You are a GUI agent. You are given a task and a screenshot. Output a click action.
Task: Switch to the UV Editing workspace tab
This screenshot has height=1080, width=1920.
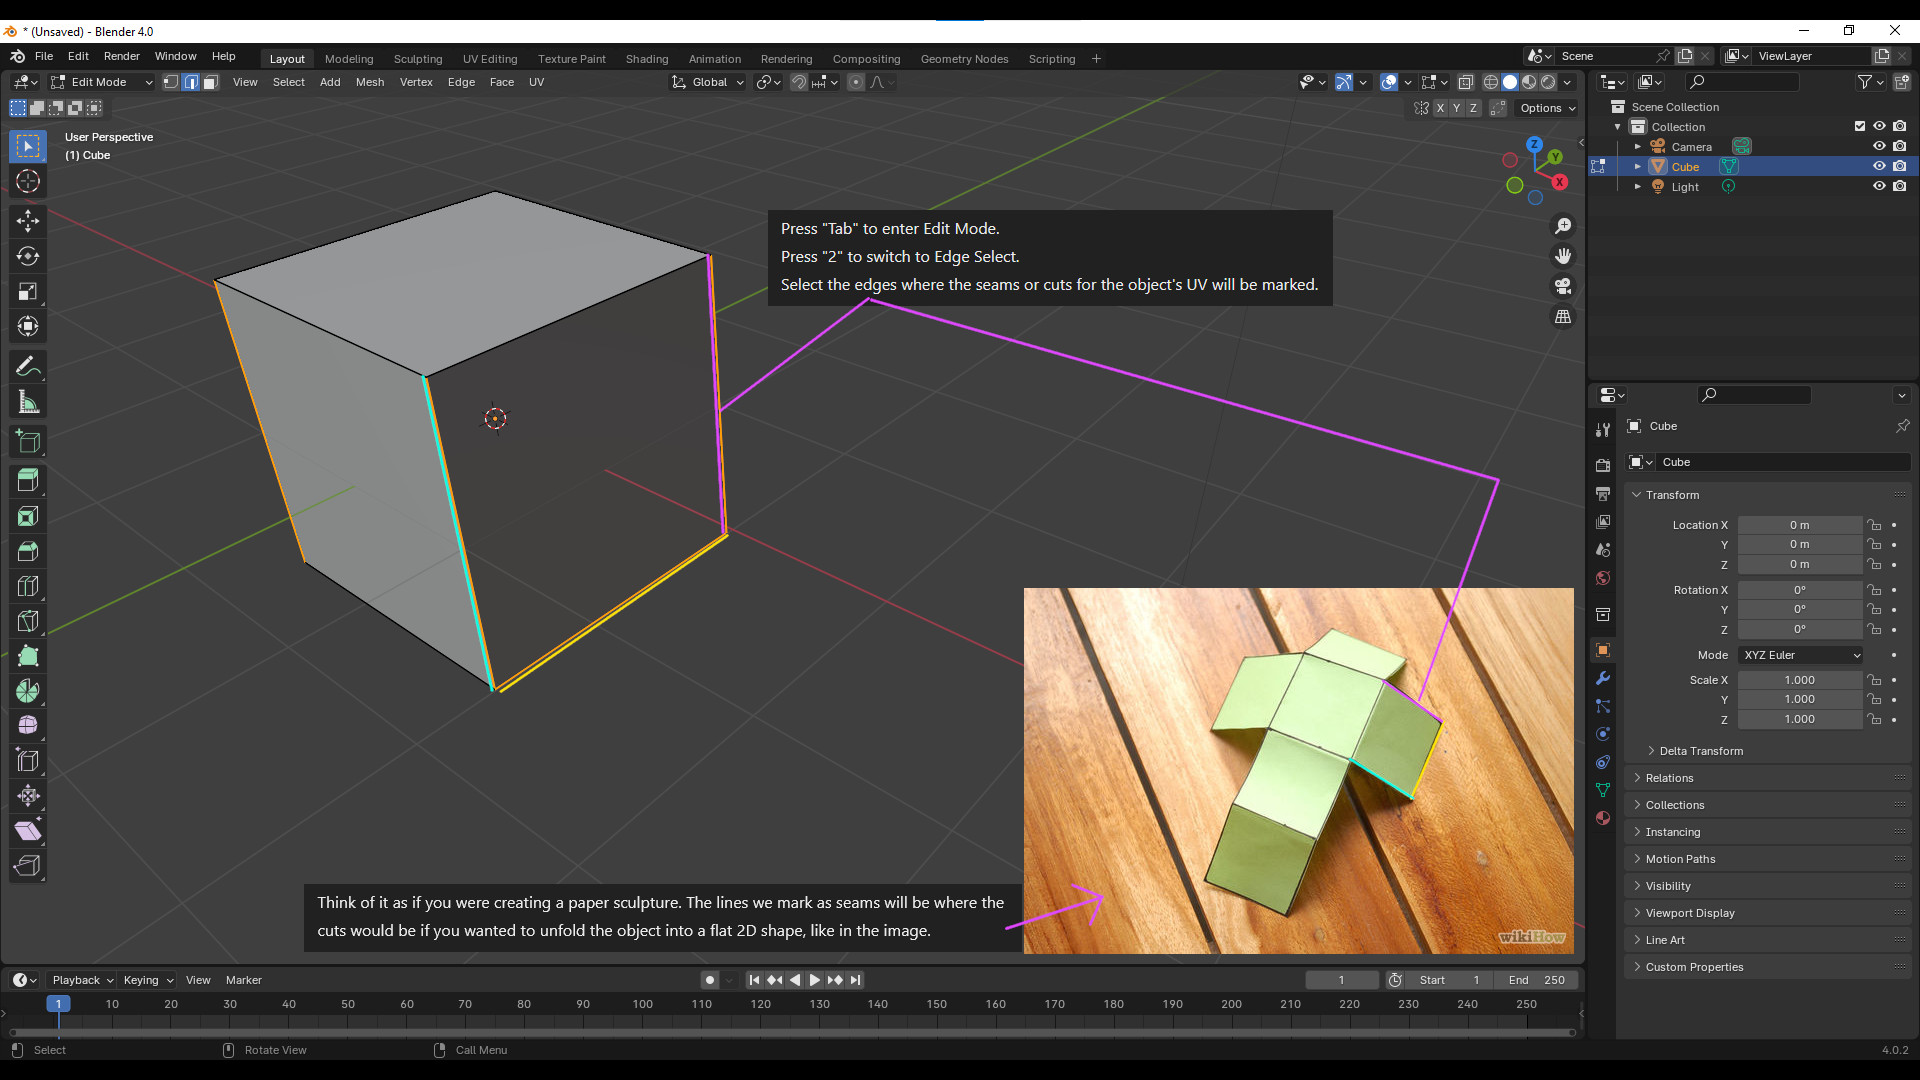[490, 59]
